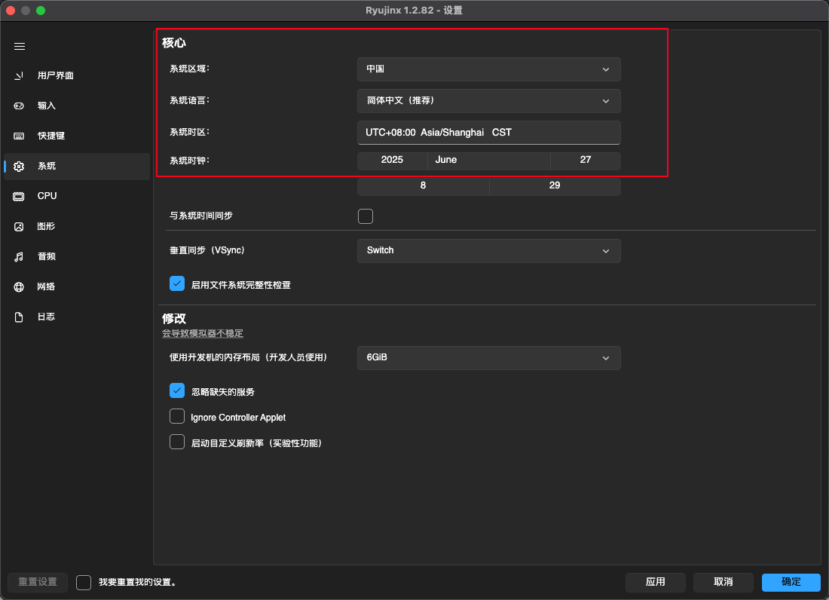Open the 输入 controller settings icon
Image resolution: width=829 pixels, height=600 pixels.
(19, 106)
